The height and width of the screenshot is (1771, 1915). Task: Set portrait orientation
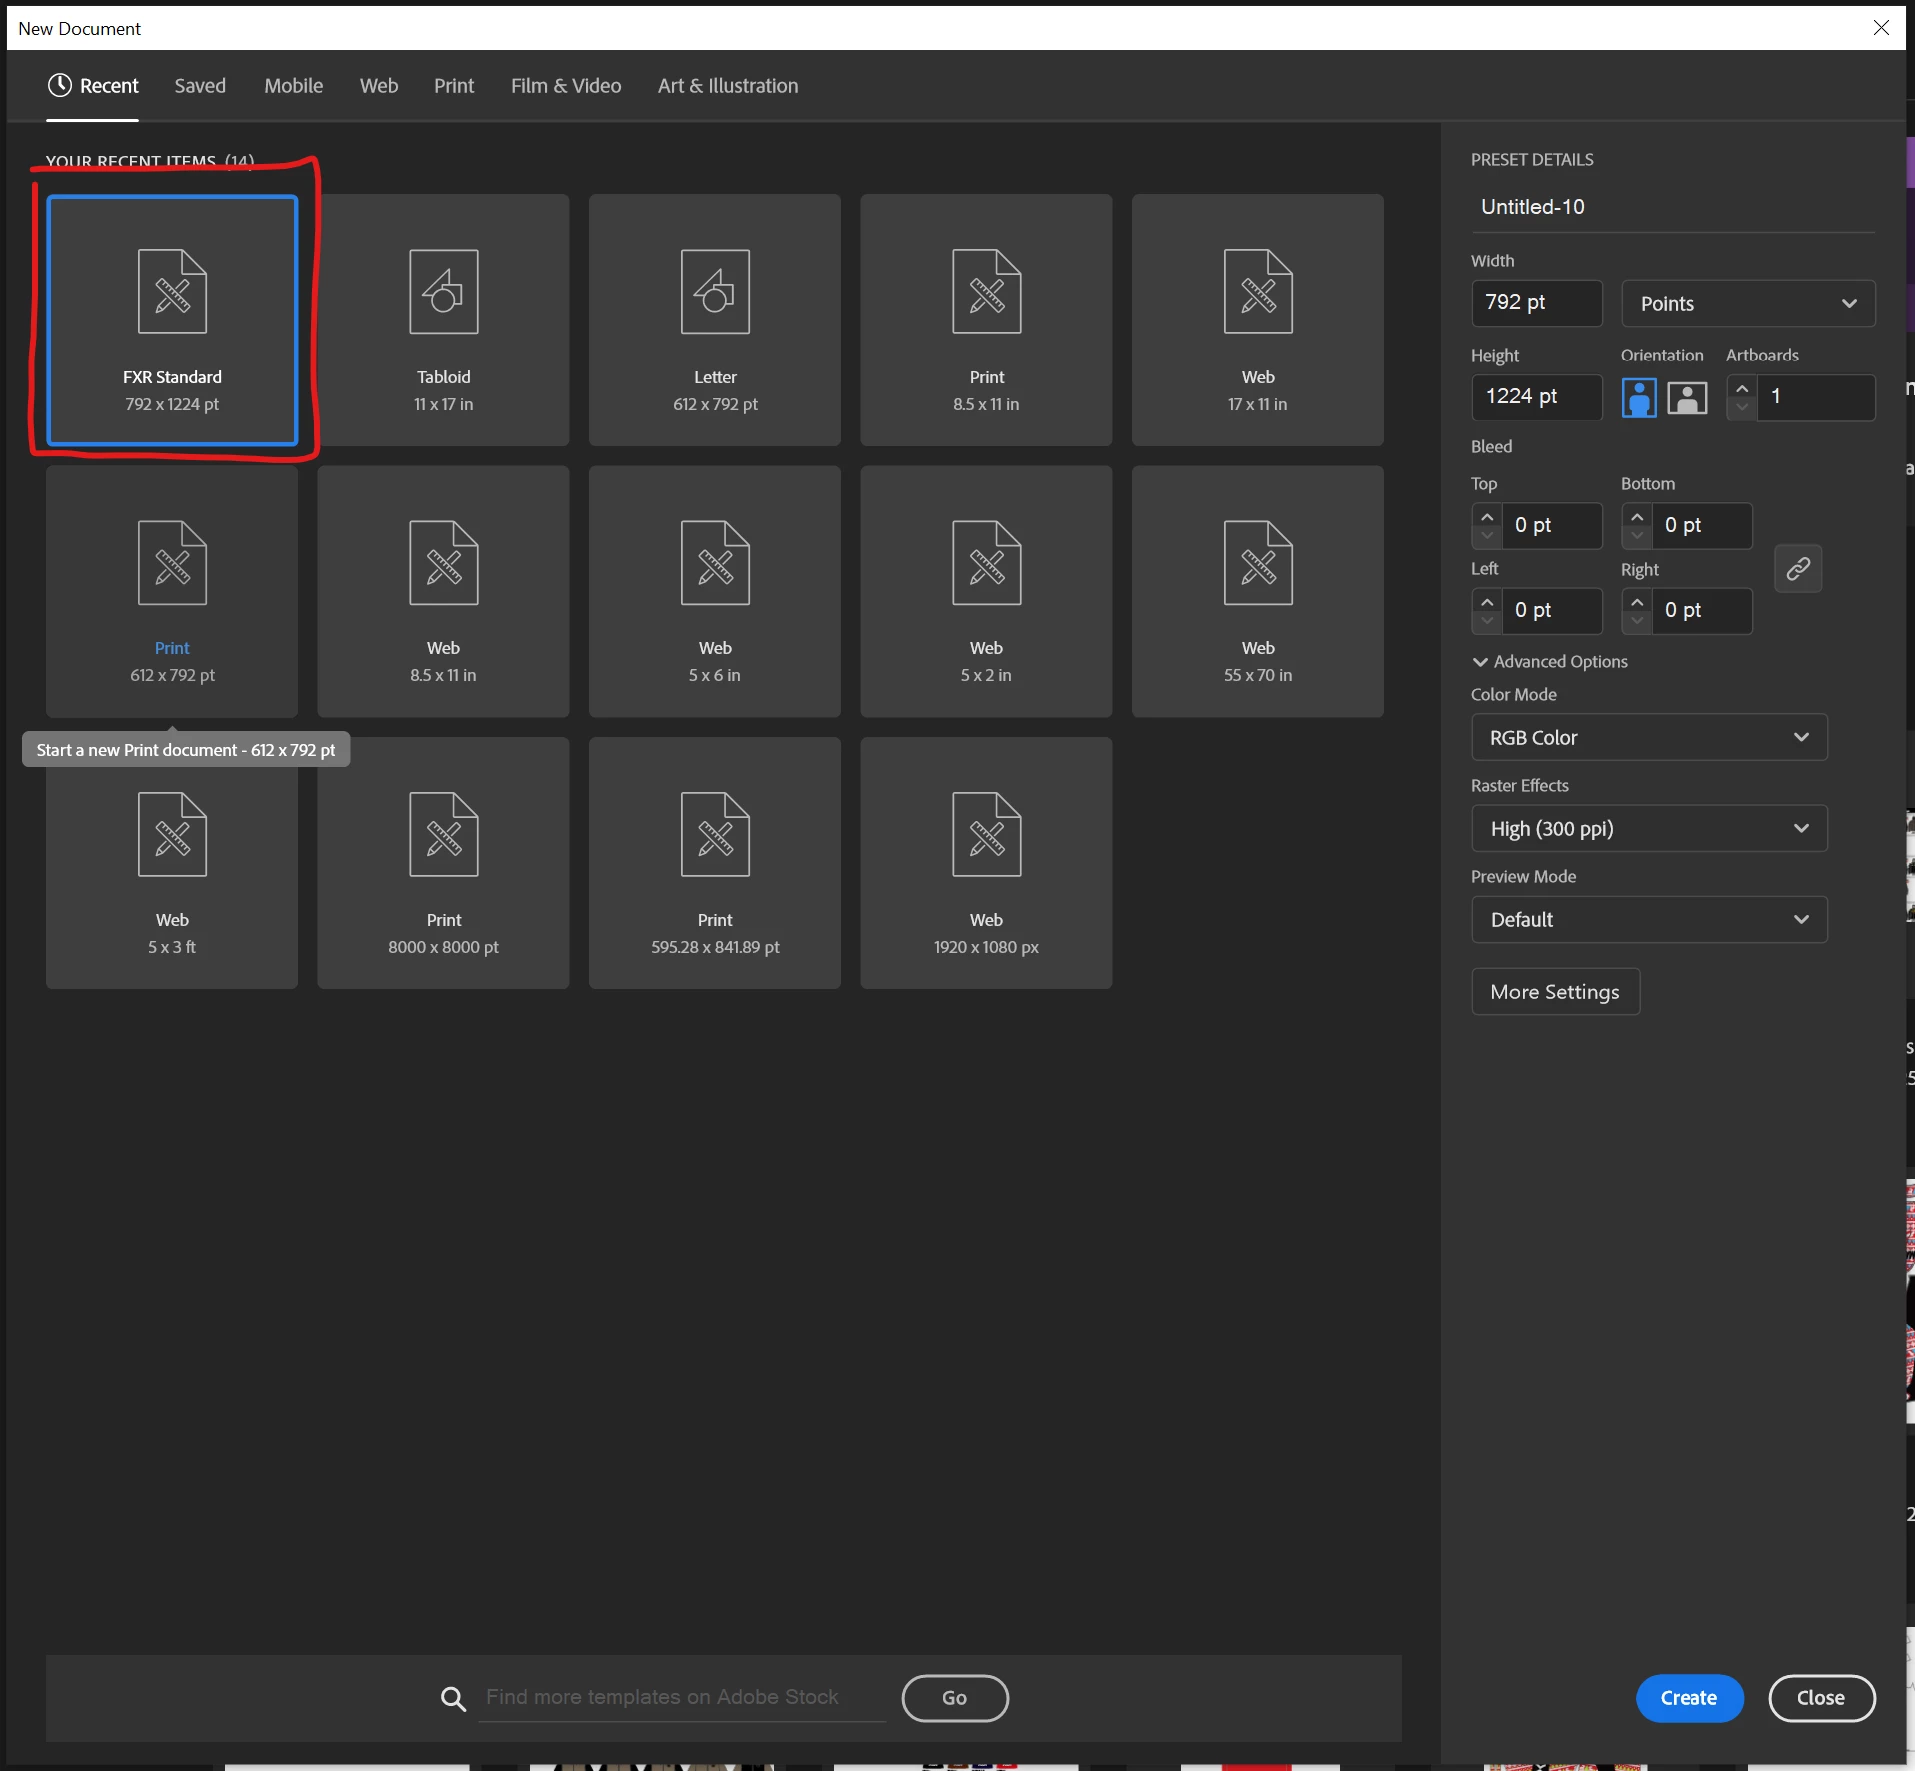(1639, 397)
